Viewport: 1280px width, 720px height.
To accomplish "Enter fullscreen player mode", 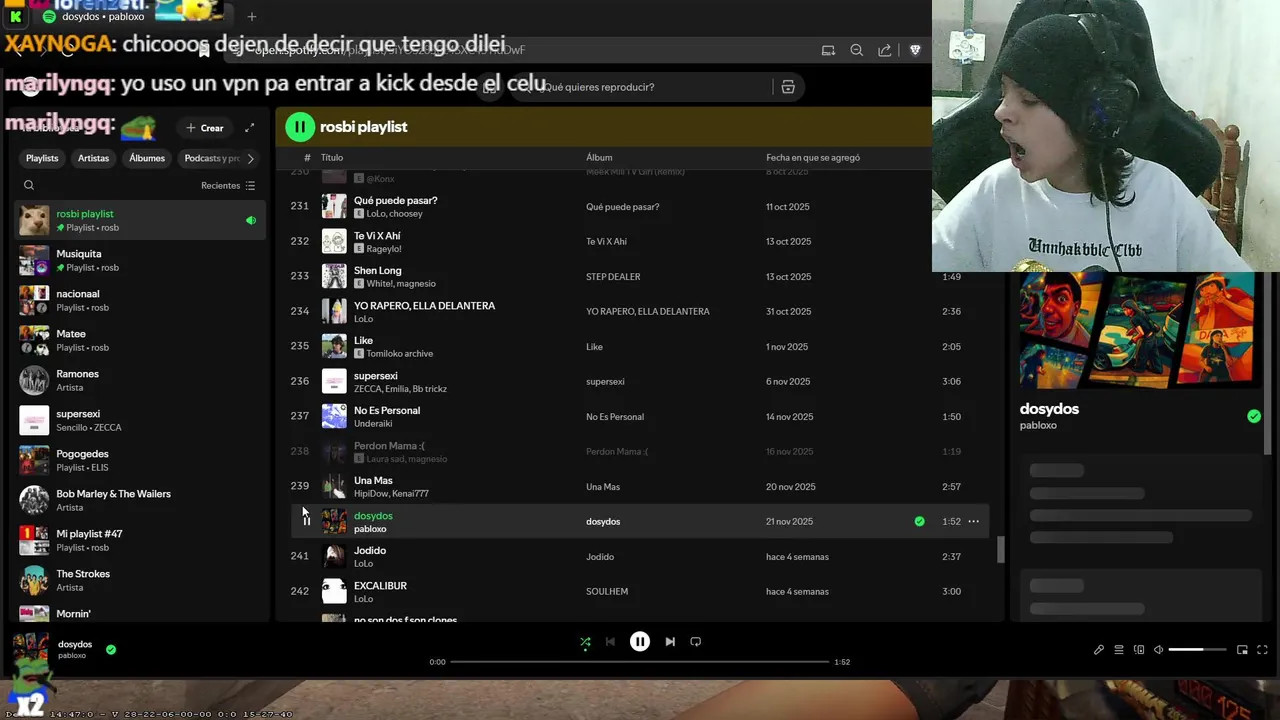I will point(1262,650).
